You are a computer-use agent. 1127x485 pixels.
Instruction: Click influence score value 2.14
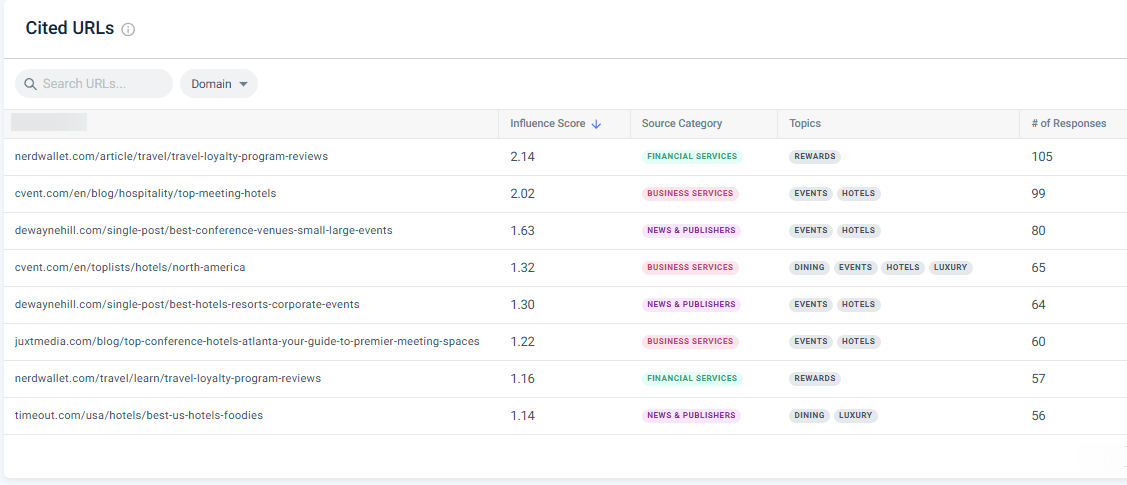tap(523, 157)
